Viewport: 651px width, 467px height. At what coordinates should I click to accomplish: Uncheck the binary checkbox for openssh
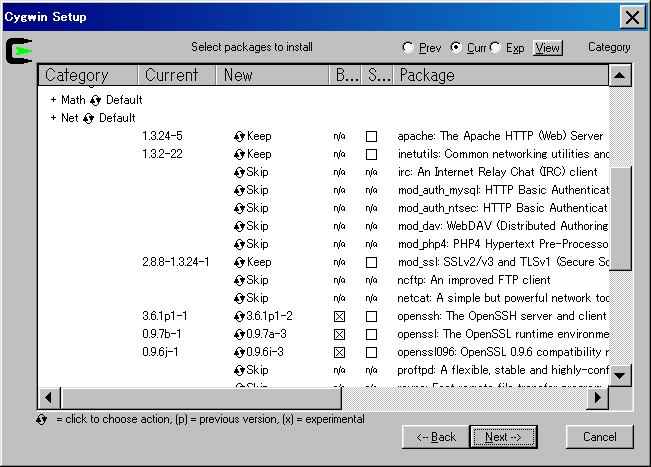click(339, 316)
